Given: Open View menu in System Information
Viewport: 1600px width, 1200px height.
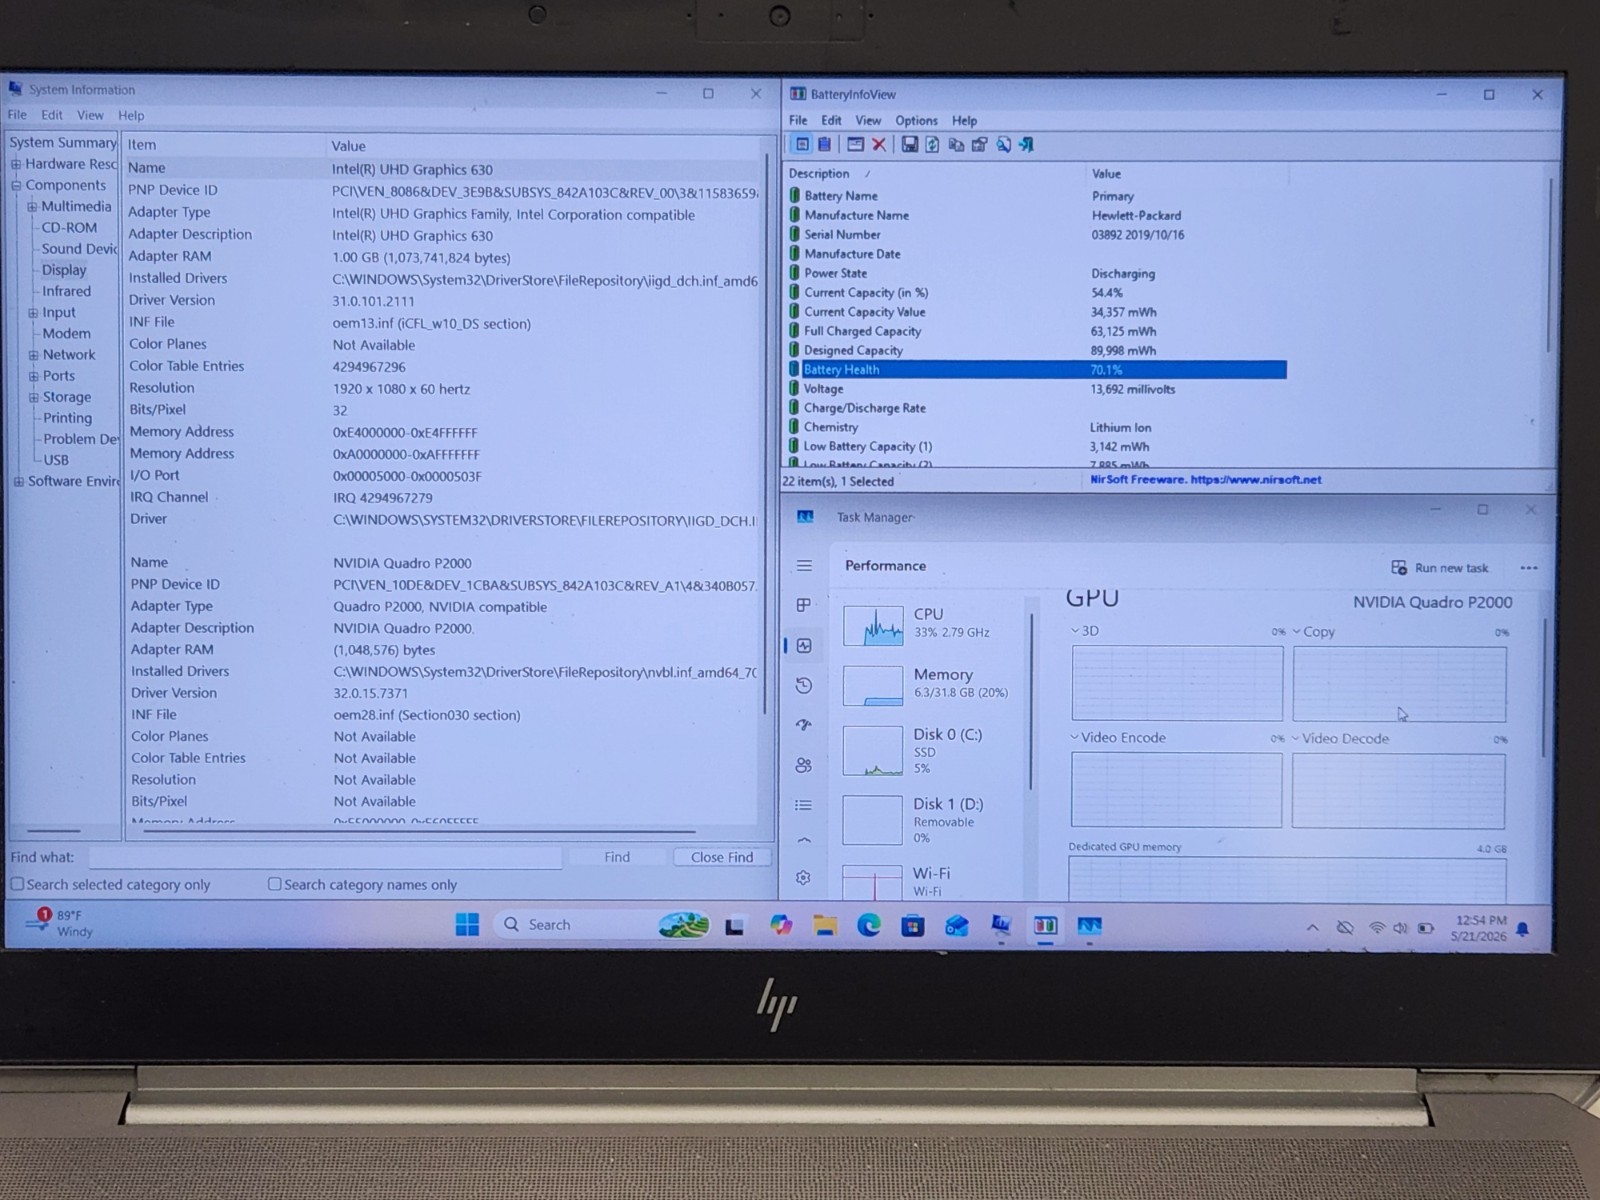Looking at the screenshot, I should tap(90, 115).
